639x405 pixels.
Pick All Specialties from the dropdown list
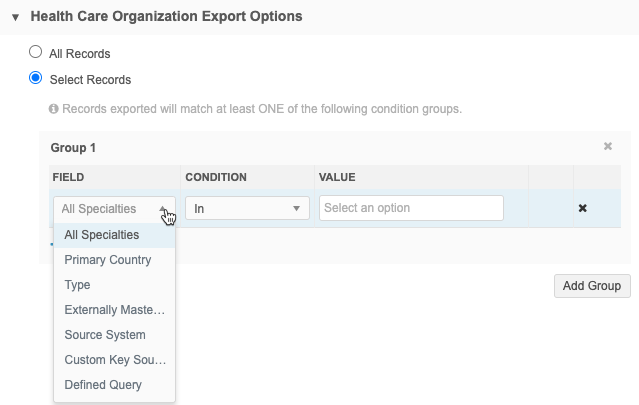102,235
